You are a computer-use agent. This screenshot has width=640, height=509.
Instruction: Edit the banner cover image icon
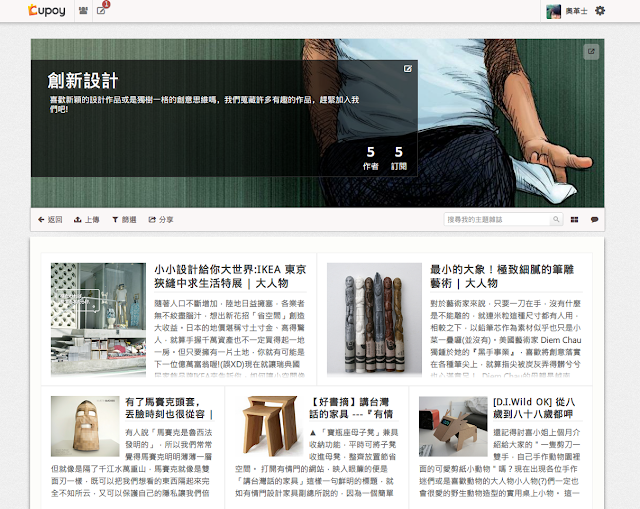[x=591, y=51]
